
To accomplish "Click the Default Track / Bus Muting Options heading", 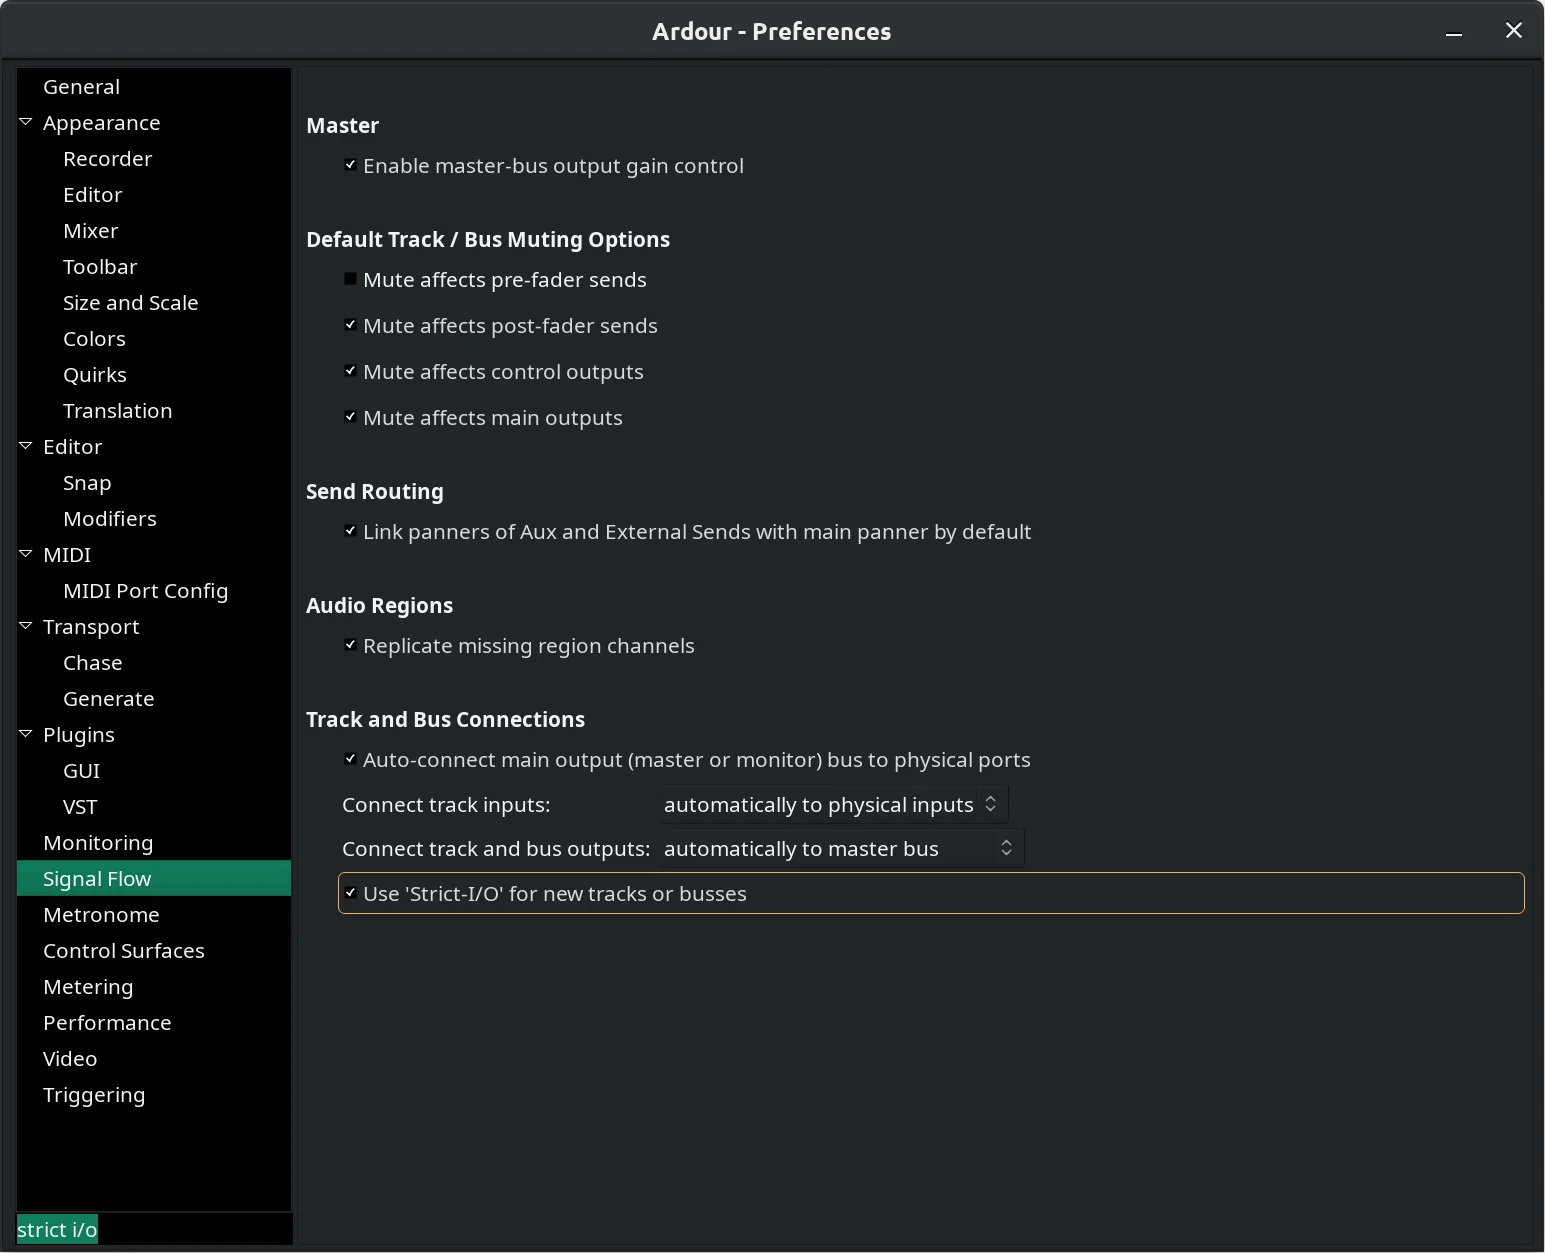I will [x=488, y=239].
